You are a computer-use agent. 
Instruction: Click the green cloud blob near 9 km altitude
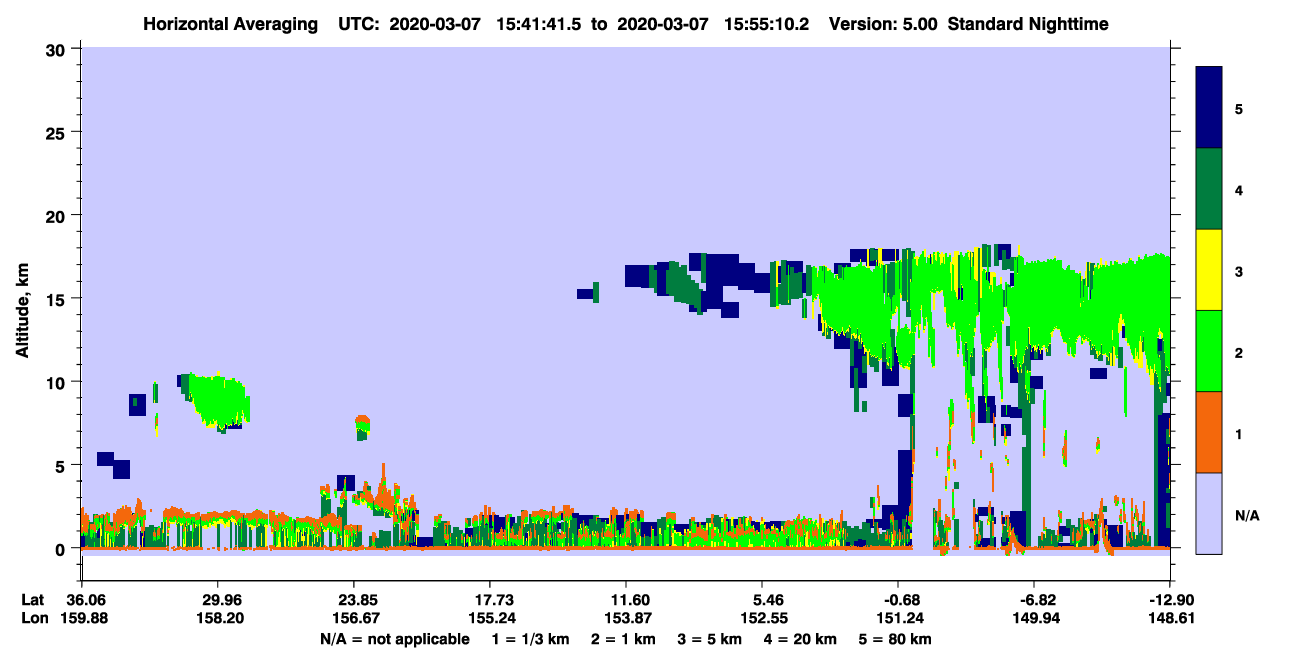click(x=218, y=399)
